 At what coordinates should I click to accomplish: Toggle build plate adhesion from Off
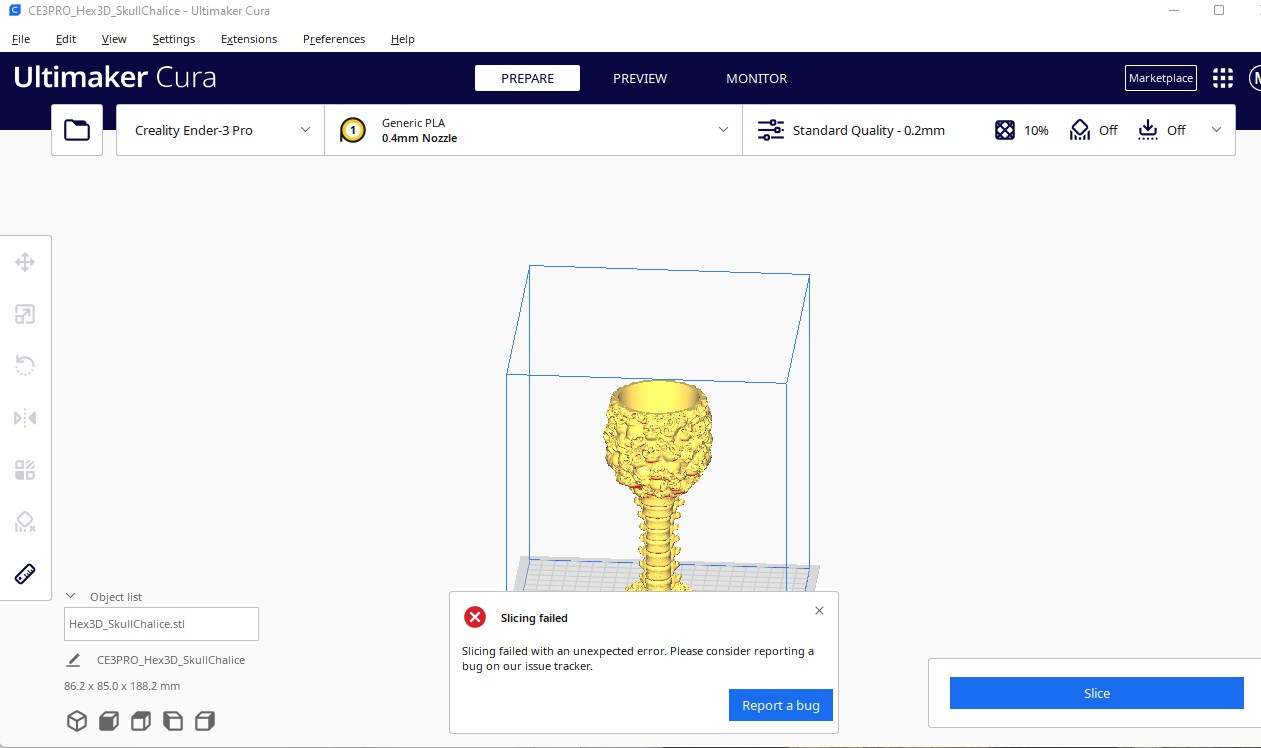coord(1161,129)
